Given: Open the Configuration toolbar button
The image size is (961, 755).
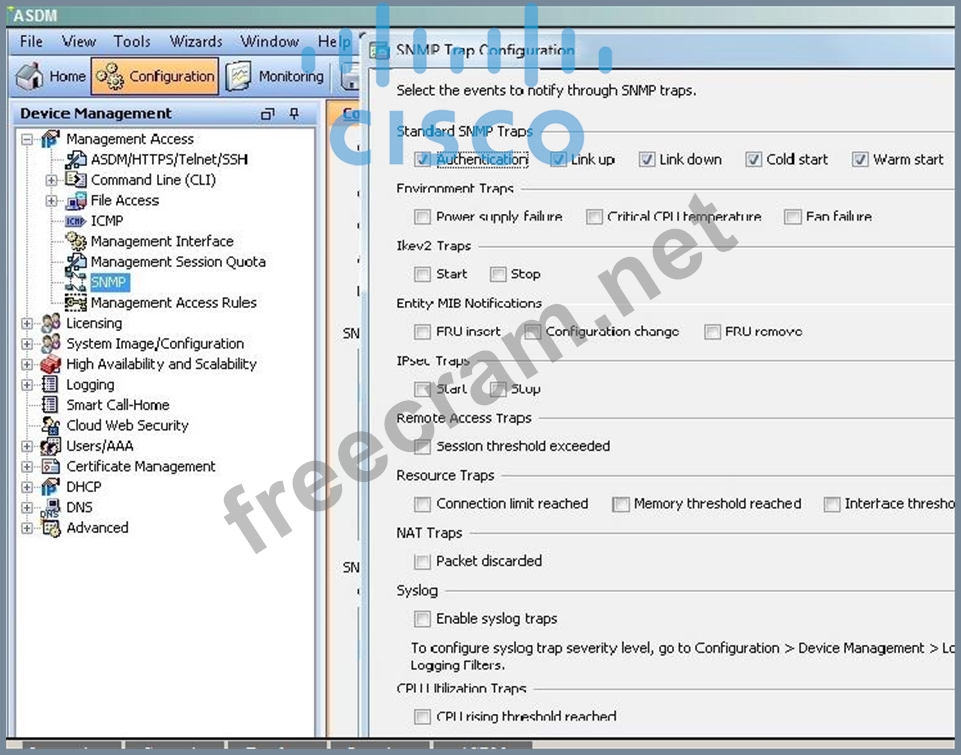Looking at the screenshot, I should [x=110, y=76].
